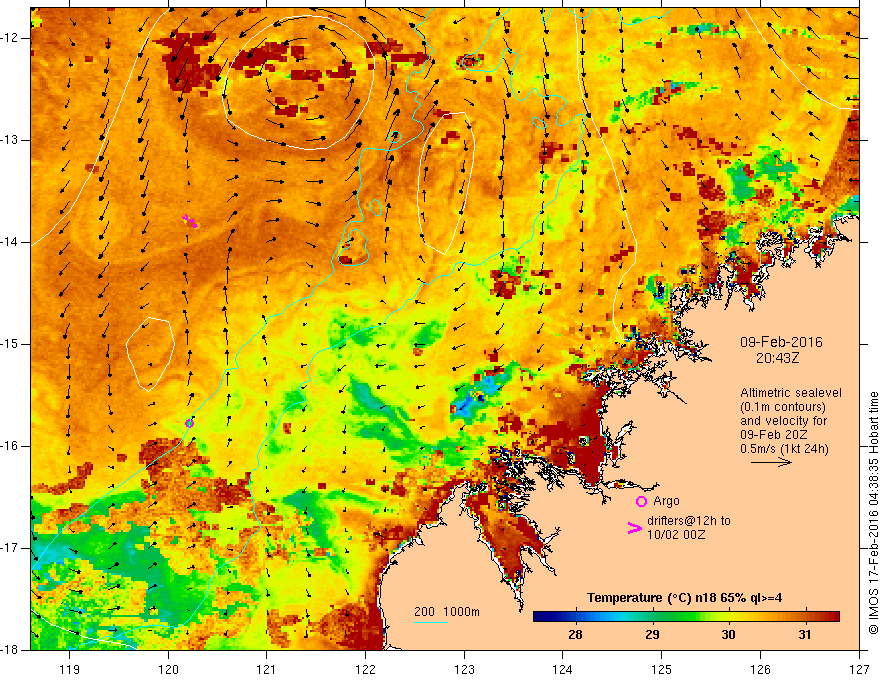This screenshot has width=880, height=680.
Task: Click the latitude label '-17'
Action: [10, 548]
